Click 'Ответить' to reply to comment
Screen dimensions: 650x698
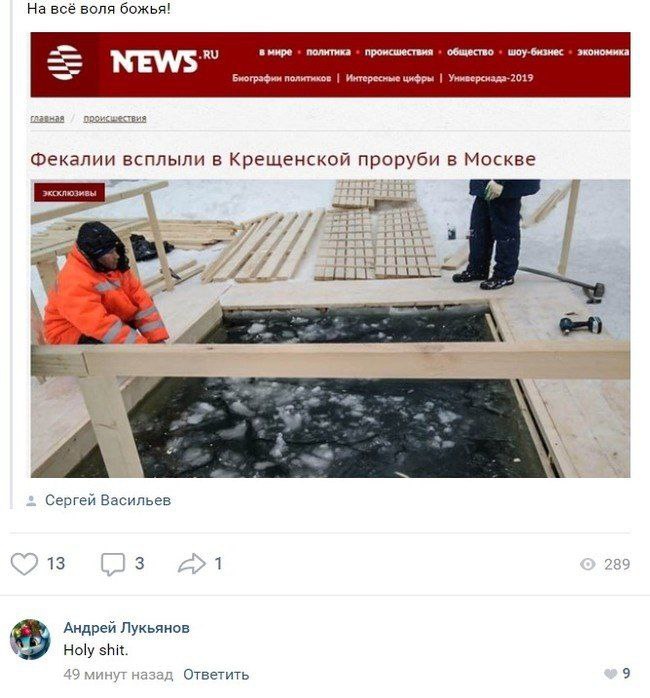tap(216, 675)
